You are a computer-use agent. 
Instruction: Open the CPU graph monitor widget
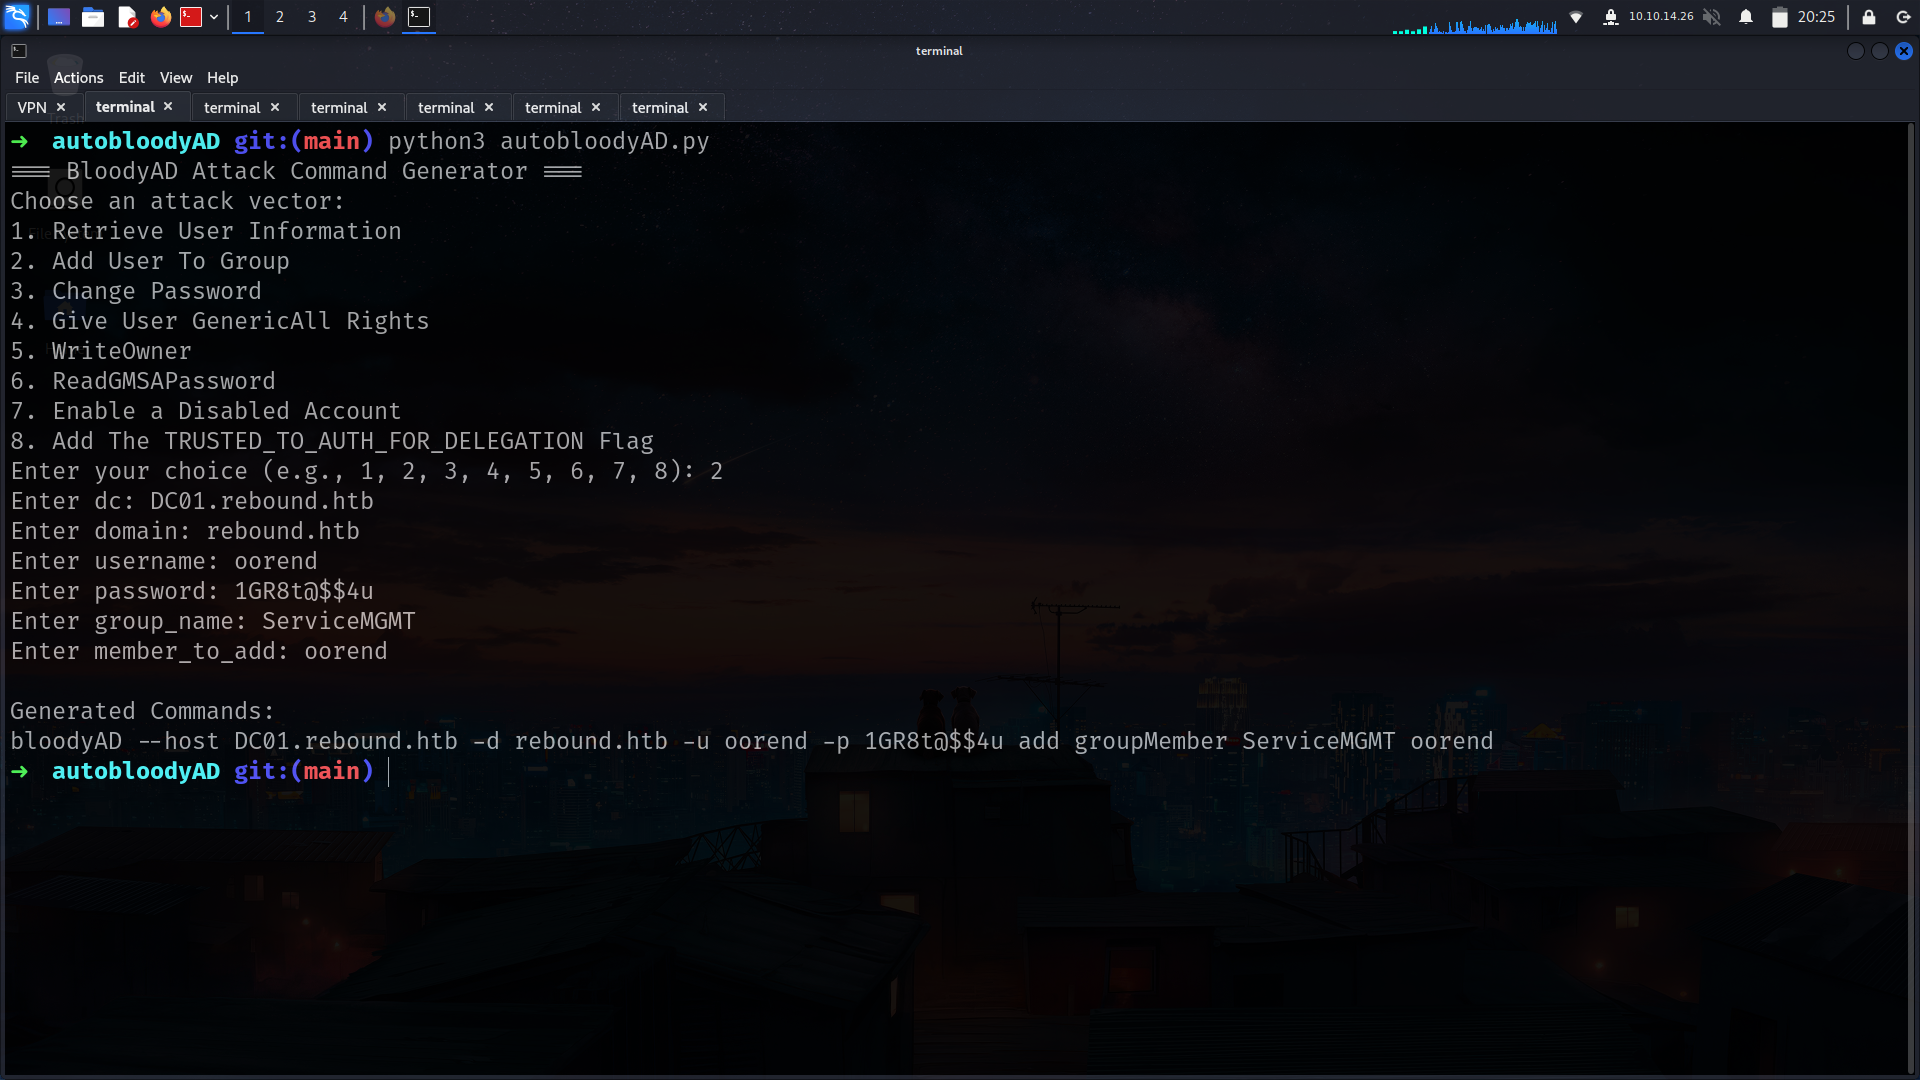pos(1475,24)
